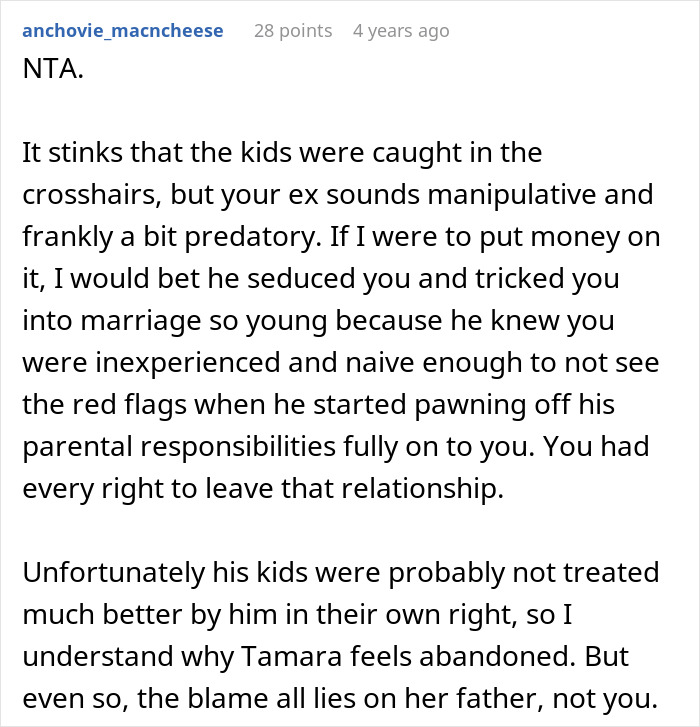This screenshot has height=727, width=700.
Task: Click the line starting "much better by him"
Action: coord(297,614)
